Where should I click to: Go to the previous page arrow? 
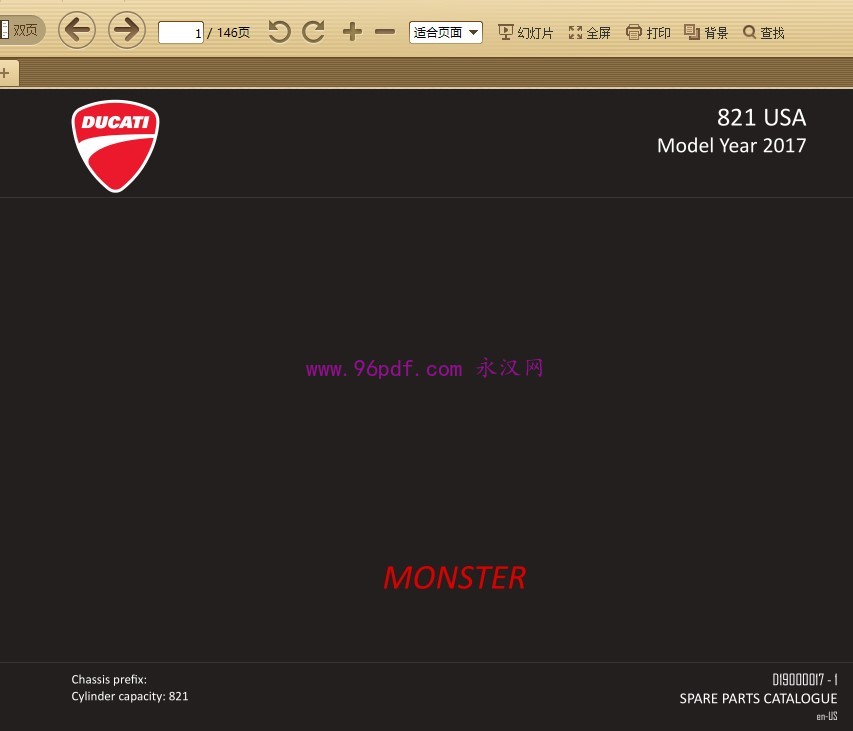77,30
